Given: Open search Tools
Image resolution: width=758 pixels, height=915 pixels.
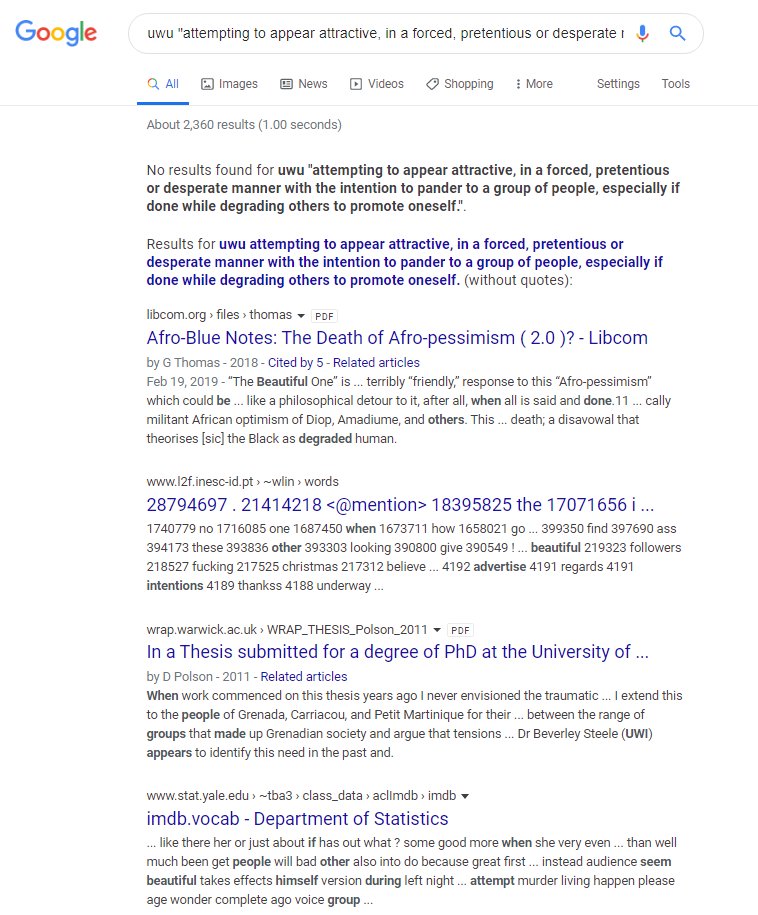Looking at the screenshot, I should coord(675,84).
